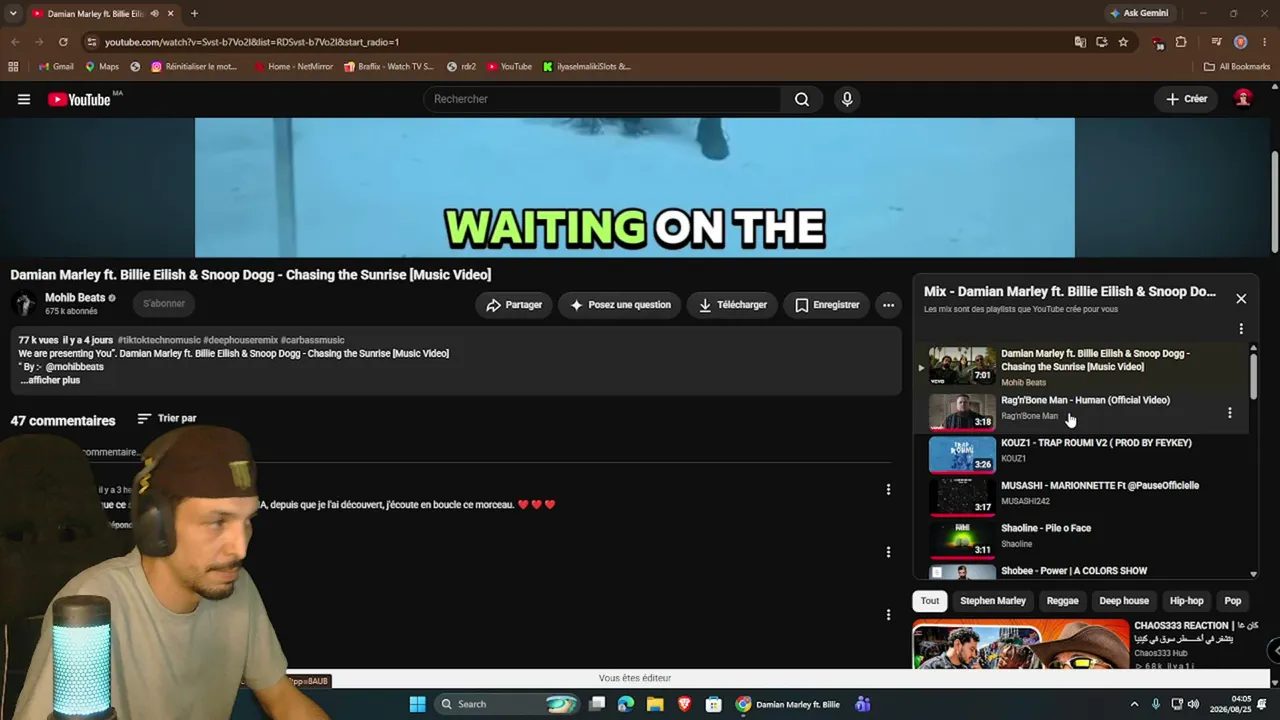1280x720 pixels.
Task: Click the Ask Gemini button
Action: click(x=1138, y=14)
